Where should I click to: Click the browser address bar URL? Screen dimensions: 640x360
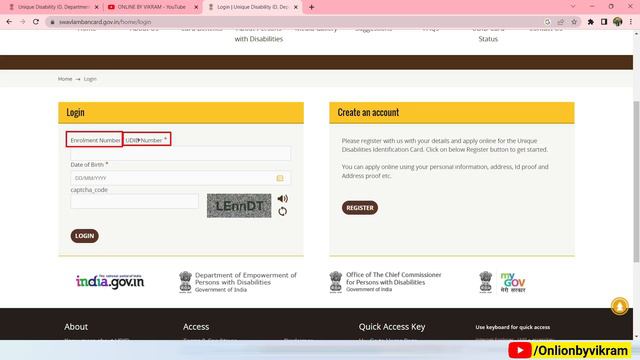coord(105,22)
